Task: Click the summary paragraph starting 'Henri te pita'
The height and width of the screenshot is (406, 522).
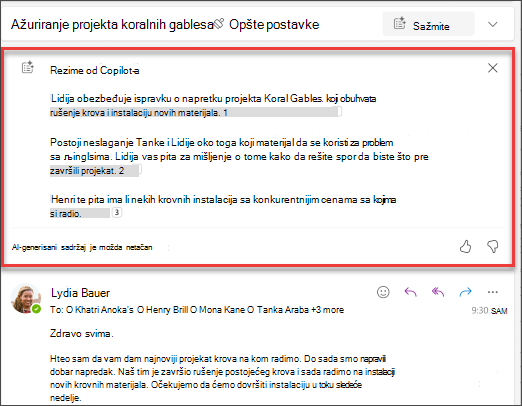Action: [x=223, y=206]
